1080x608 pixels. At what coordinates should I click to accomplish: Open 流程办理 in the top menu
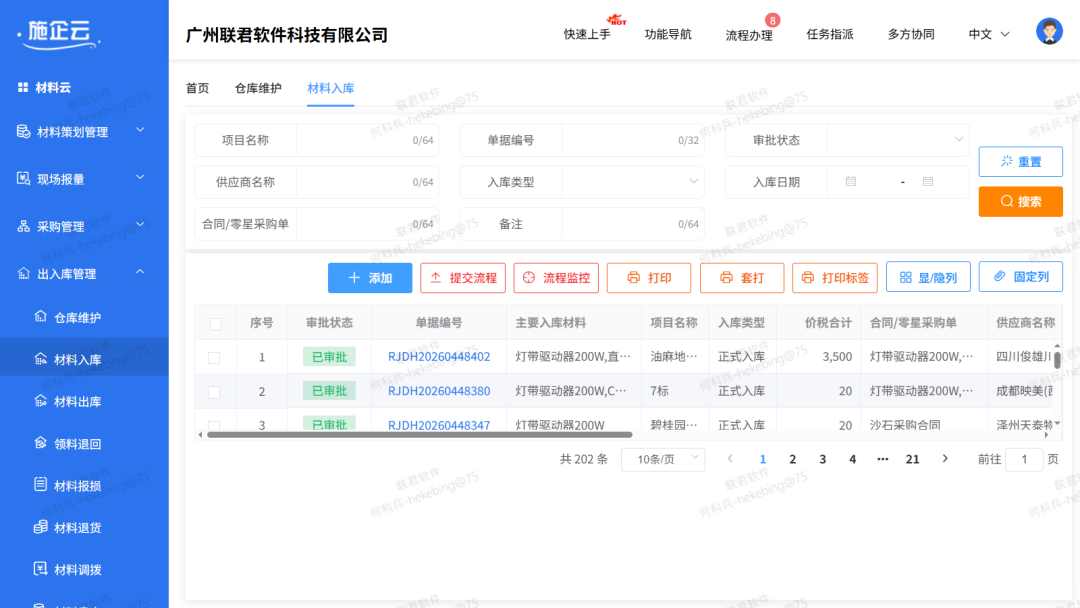pyautogui.click(x=749, y=35)
